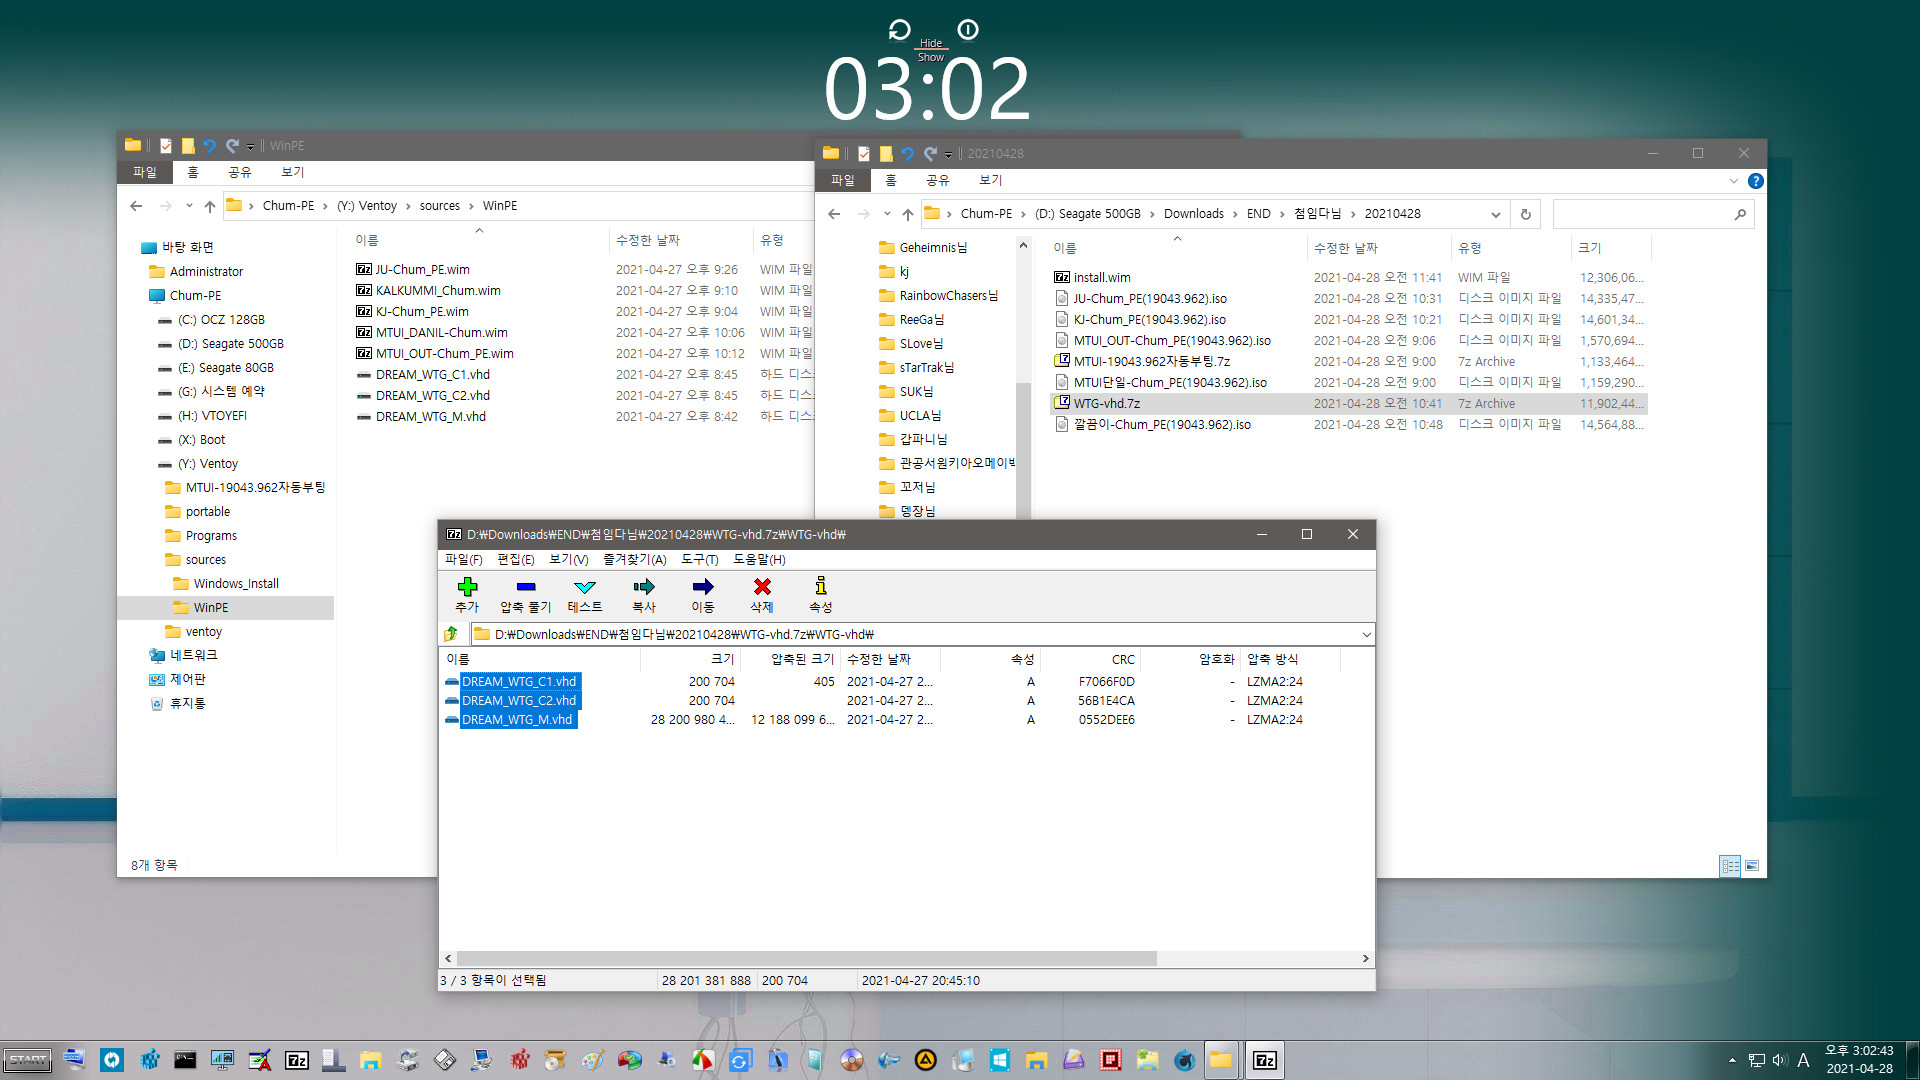Select install.wim in the 20210428 window
The width and height of the screenshot is (1920, 1080).
[x=1102, y=277]
